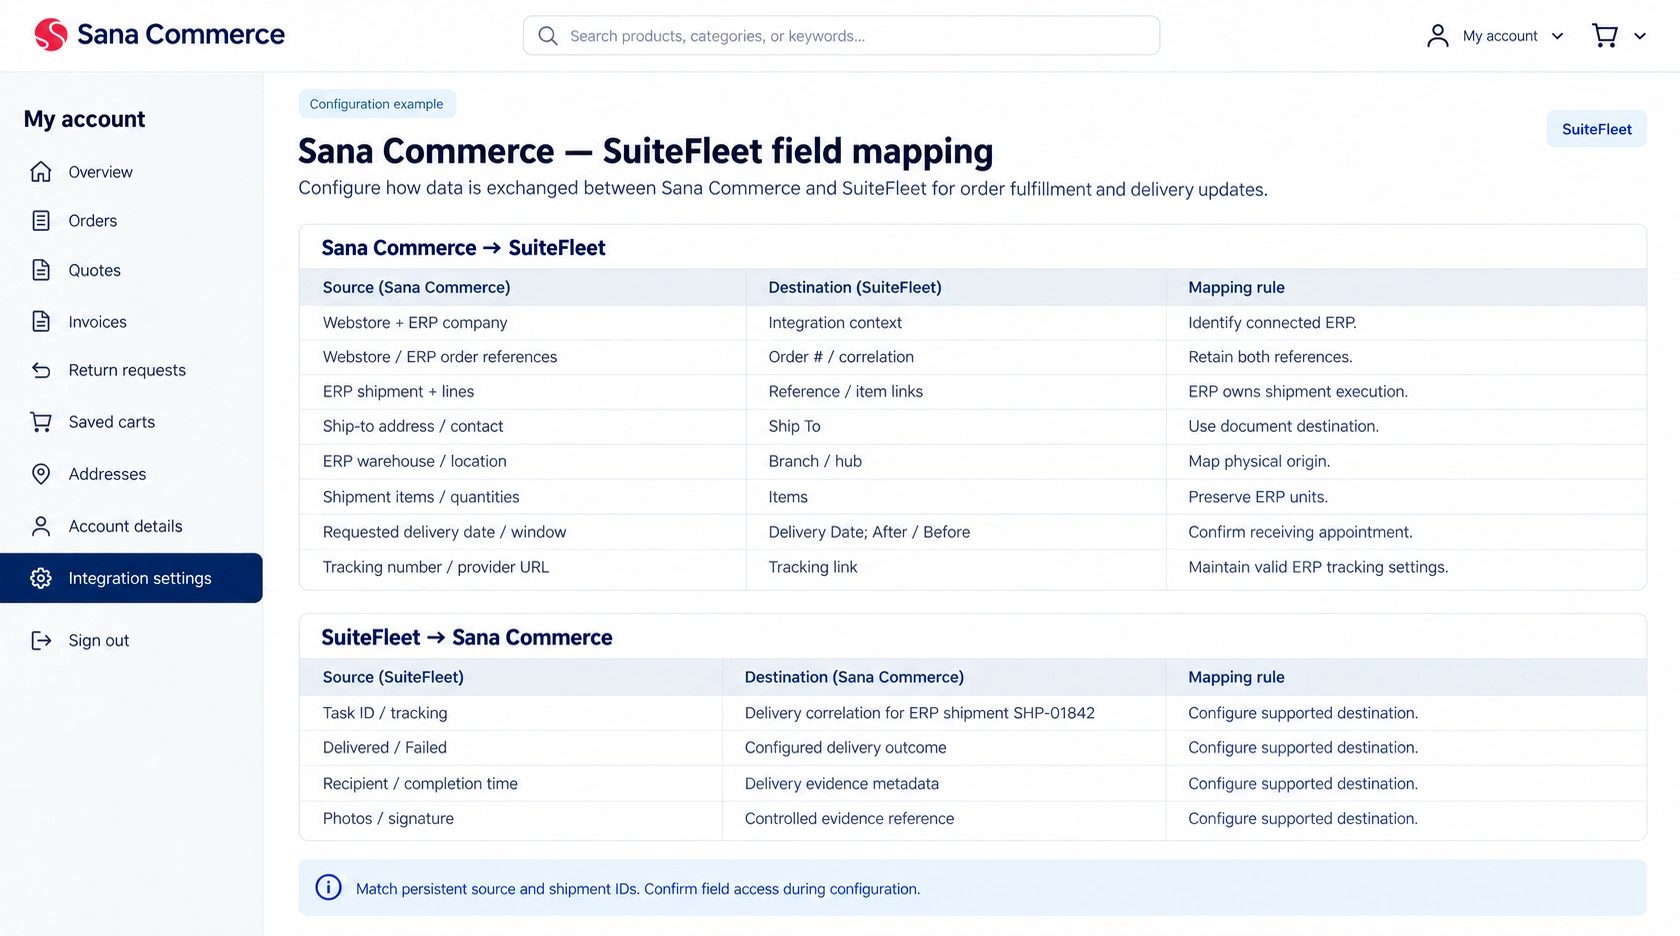The image size is (1680, 936).
Task: Click the info circle icon in notice
Action: [x=328, y=887]
